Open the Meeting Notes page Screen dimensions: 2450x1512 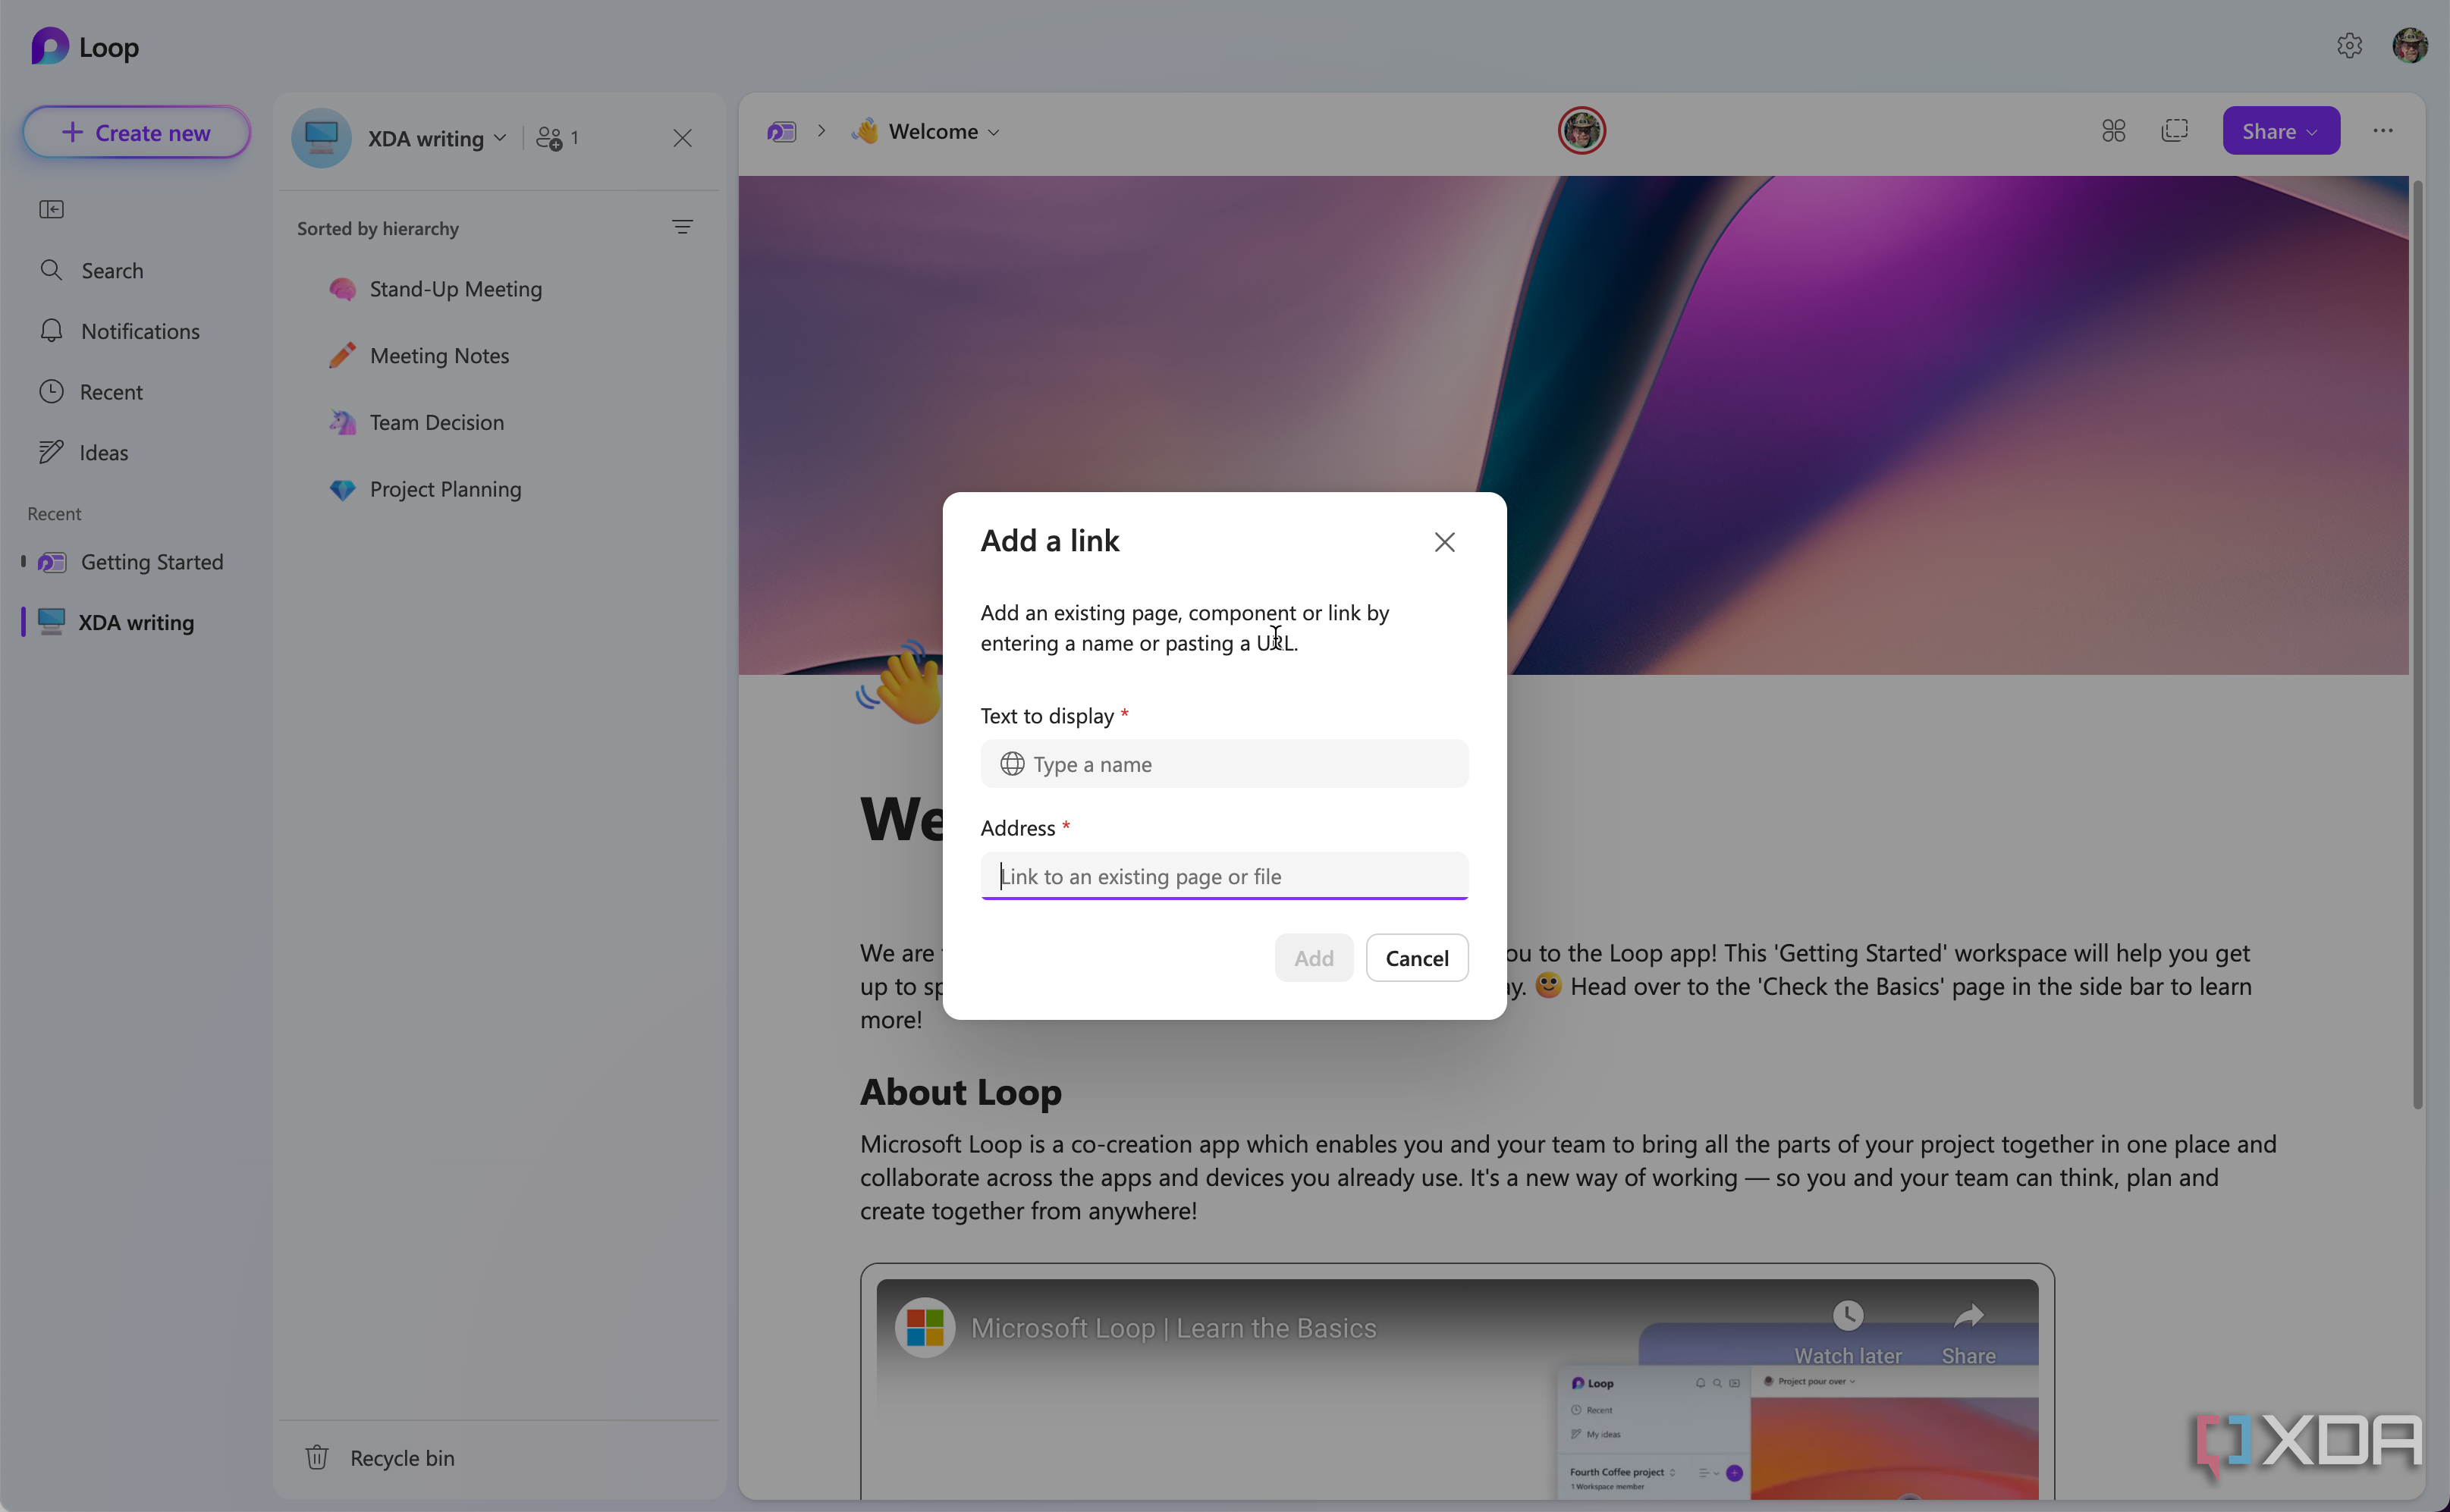pyautogui.click(x=439, y=356)
